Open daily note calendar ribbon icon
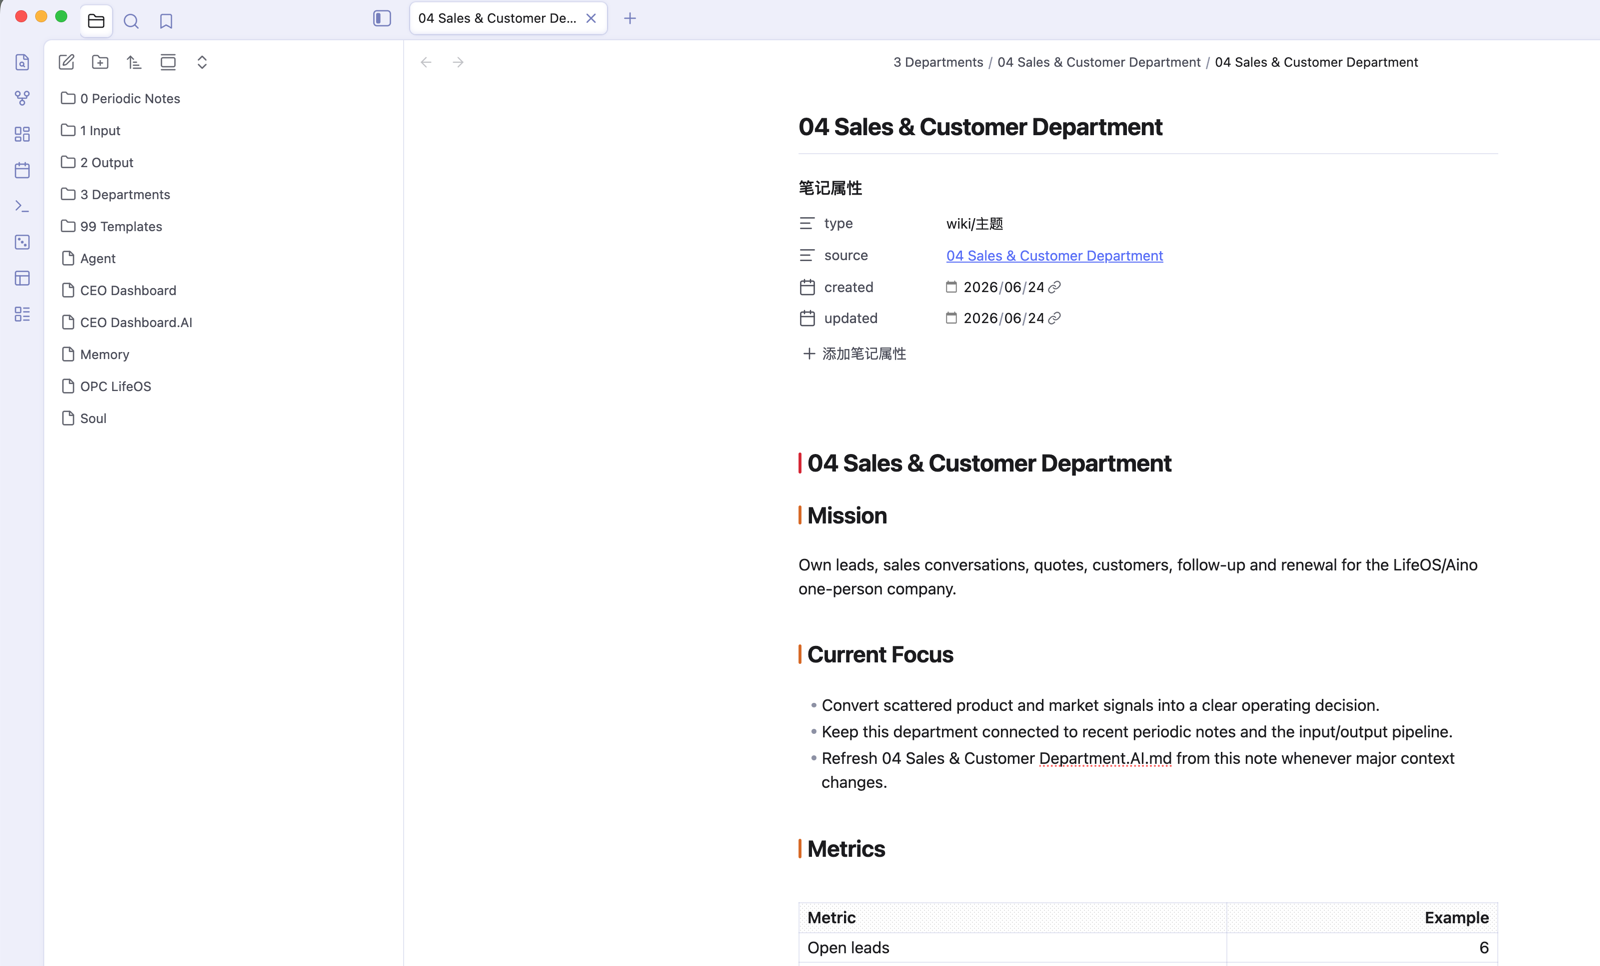Screen dimensions: 1600x966 [22, 170]
